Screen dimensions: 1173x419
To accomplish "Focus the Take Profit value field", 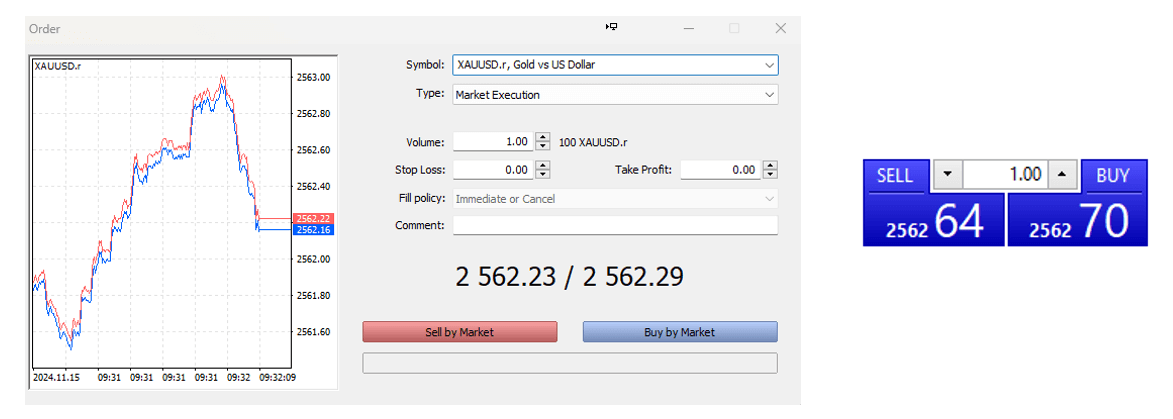I will 720,170.
